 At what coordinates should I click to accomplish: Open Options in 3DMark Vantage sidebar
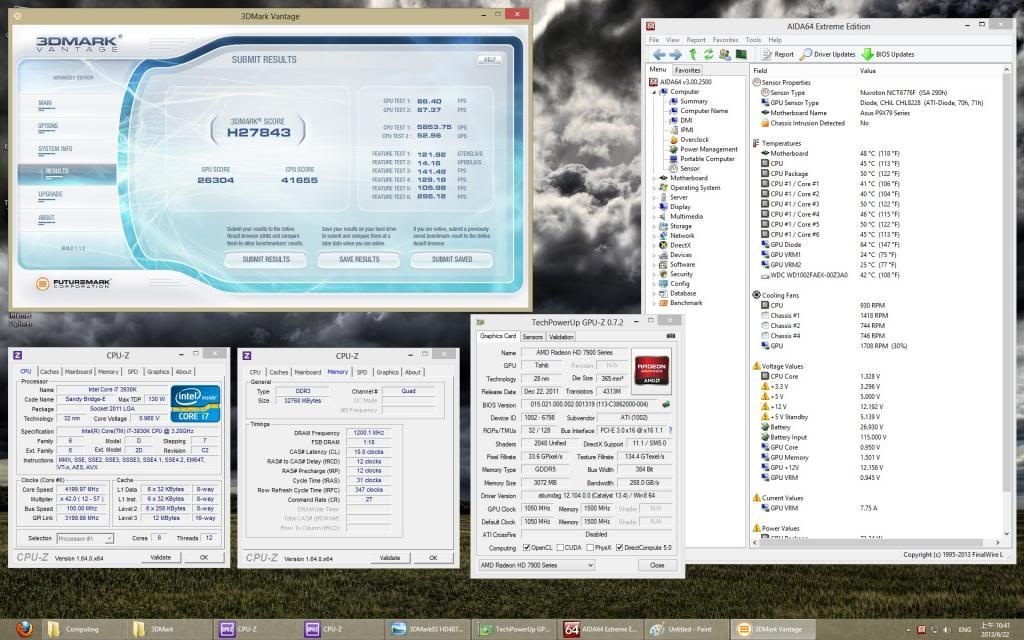pyautogui.click(x=48, y=126)
